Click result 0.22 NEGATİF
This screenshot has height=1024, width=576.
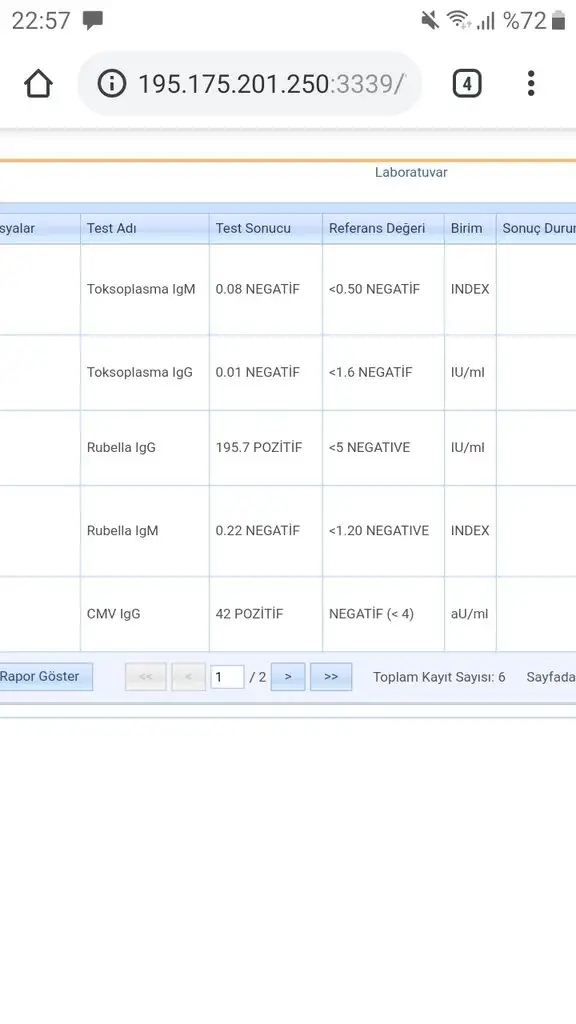point(257,530)
